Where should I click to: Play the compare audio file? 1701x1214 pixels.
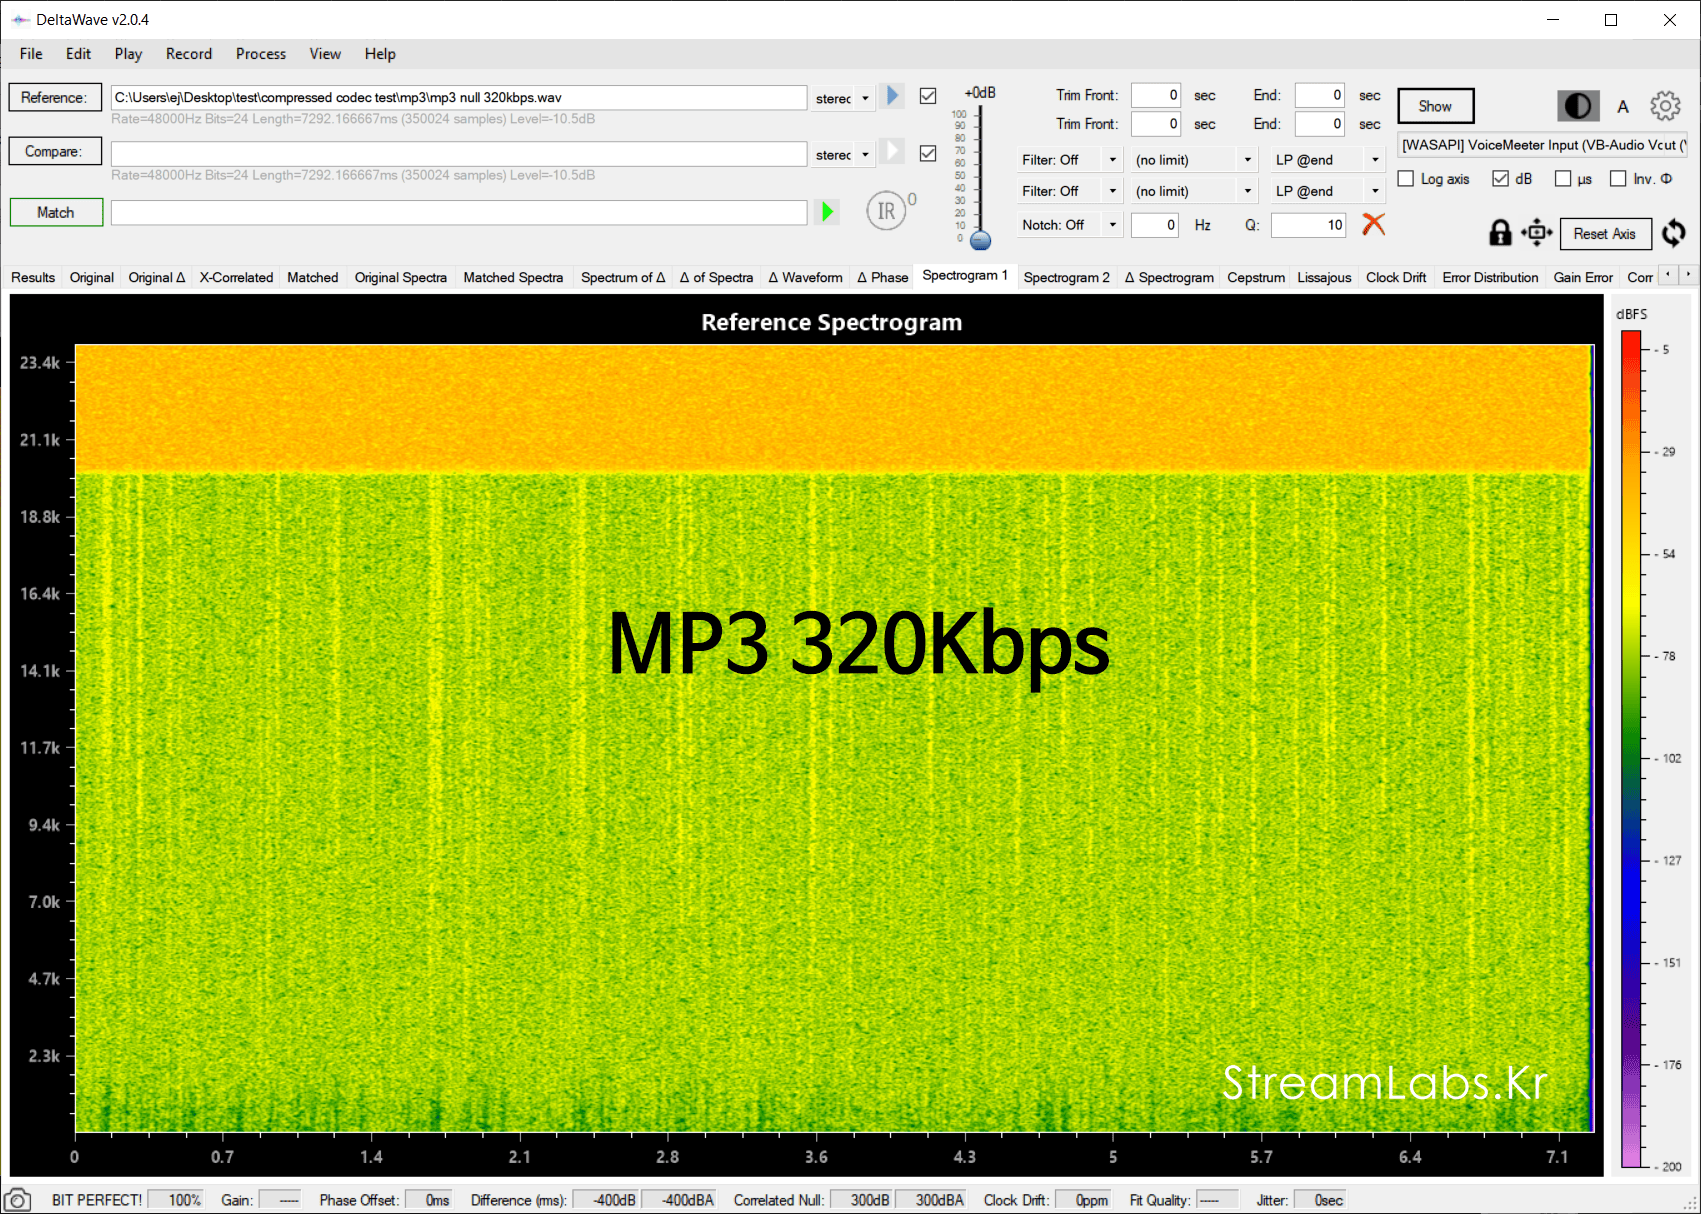[x=892, y=151]
